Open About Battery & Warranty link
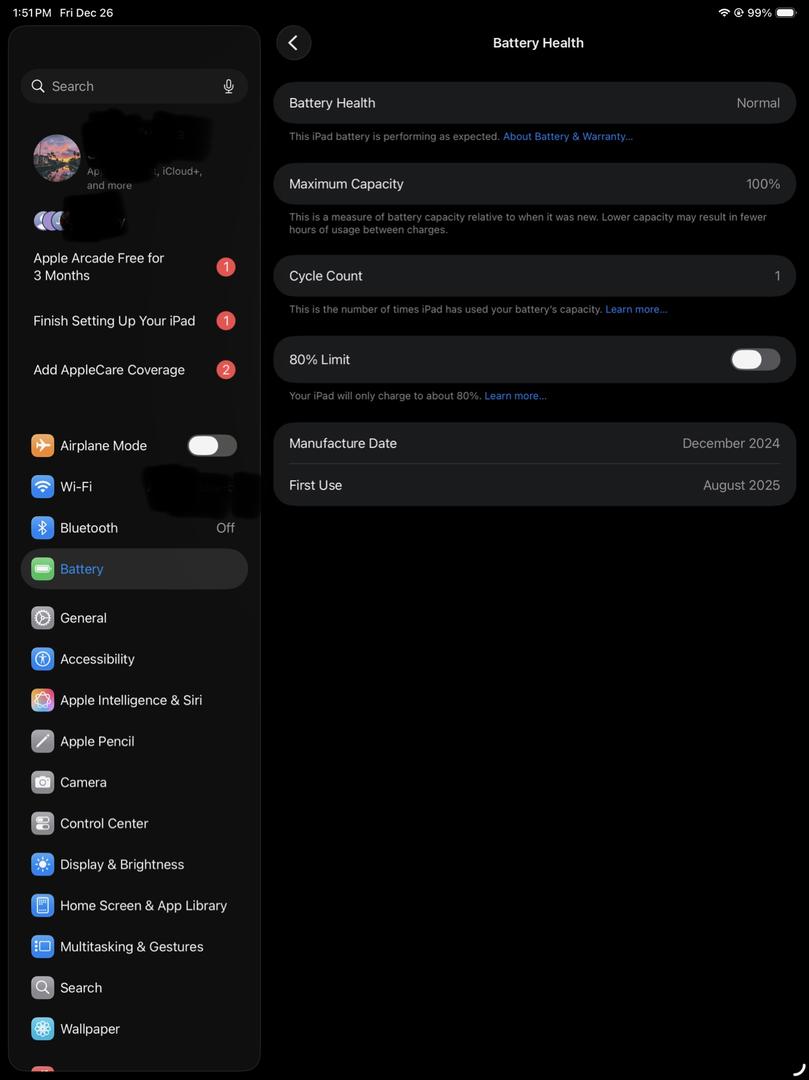 (567, 136)
